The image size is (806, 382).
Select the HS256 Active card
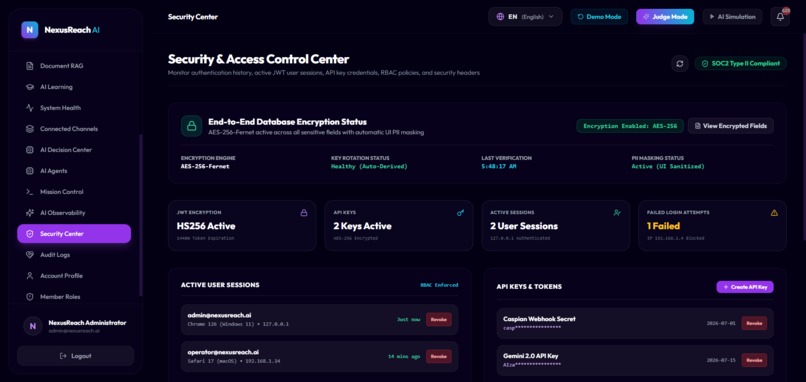pyautogui.click(x=242, y=226)
